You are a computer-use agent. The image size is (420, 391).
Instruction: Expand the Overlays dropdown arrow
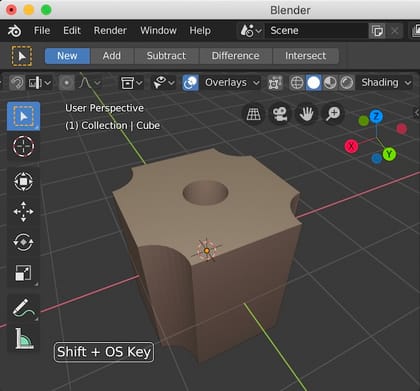click(x=256, y=83)
